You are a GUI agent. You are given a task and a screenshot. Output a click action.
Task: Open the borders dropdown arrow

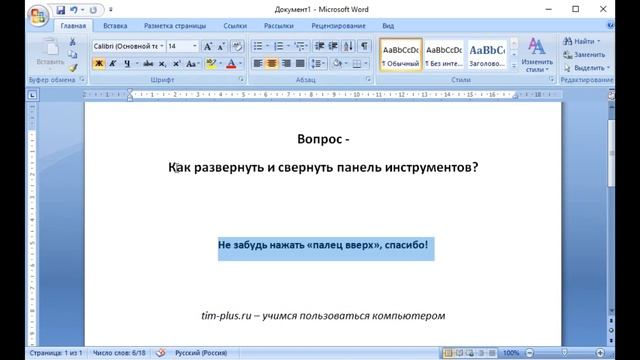click(366, 63)
